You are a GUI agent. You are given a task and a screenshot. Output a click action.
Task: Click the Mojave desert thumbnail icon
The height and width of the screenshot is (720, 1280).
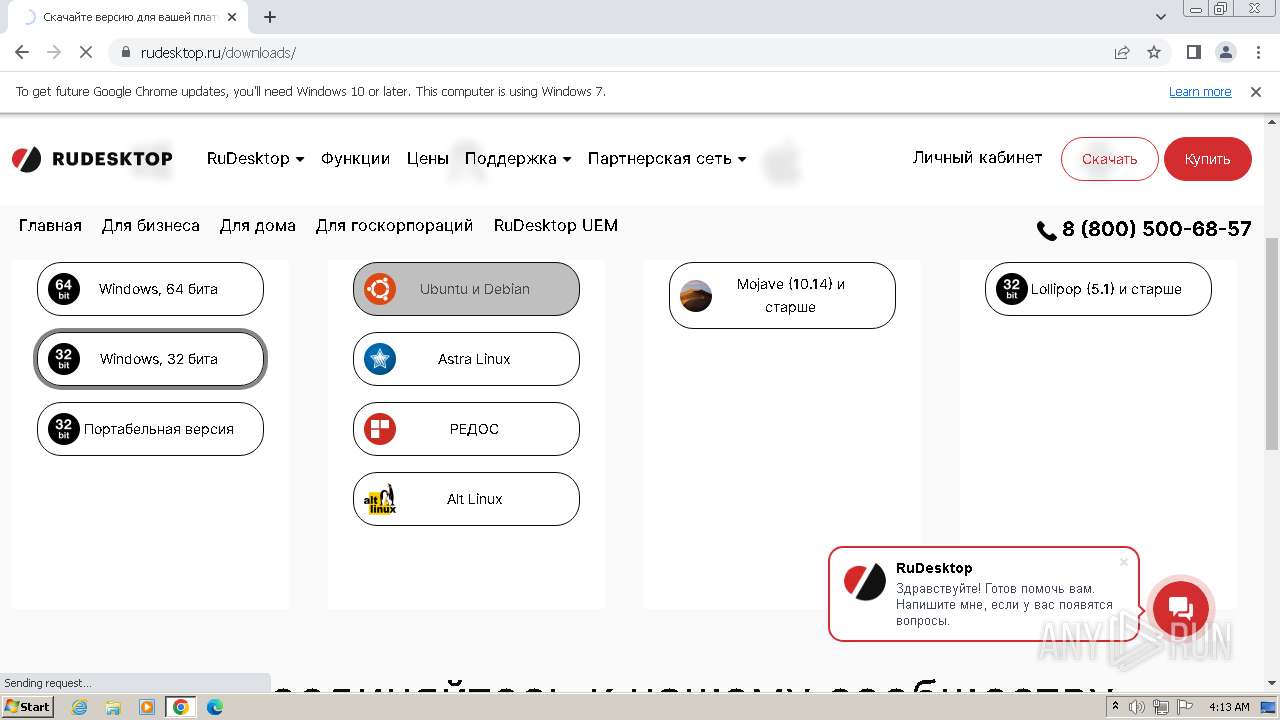(x=696, y=295)
